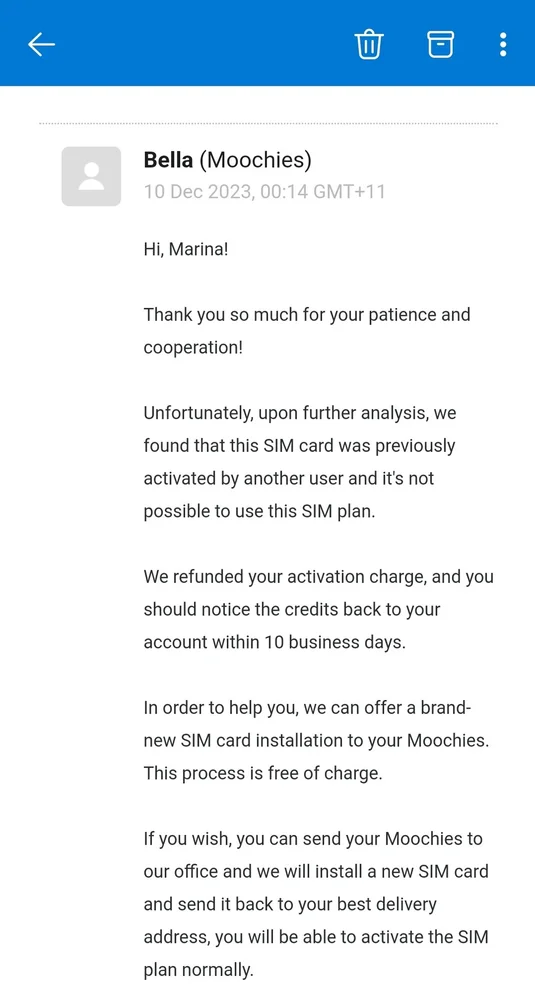Tap the "Thank you so much" paragraph
The image size is (535, 1000).
tap(307, 332)
